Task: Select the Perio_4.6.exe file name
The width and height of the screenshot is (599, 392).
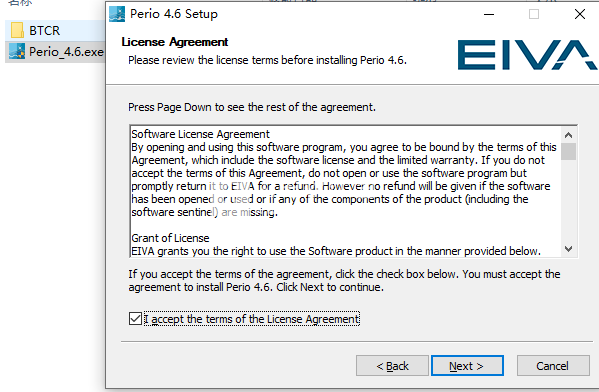Action: pos(66,52)
